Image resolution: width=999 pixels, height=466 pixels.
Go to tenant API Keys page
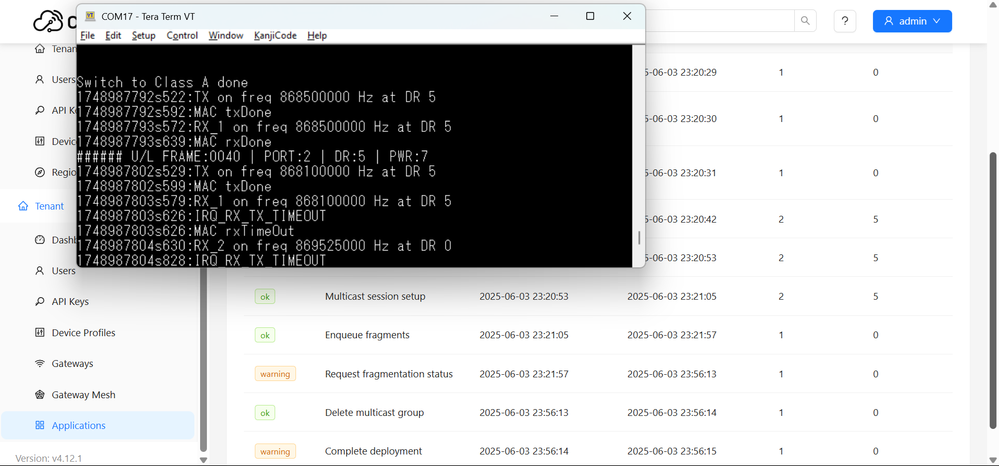point(69,302)
